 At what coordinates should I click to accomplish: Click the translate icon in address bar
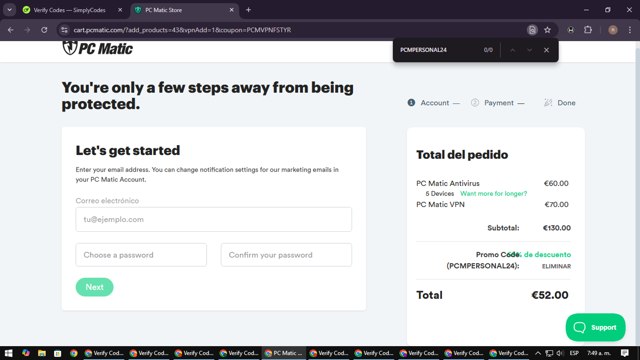(x=532, y=30)
